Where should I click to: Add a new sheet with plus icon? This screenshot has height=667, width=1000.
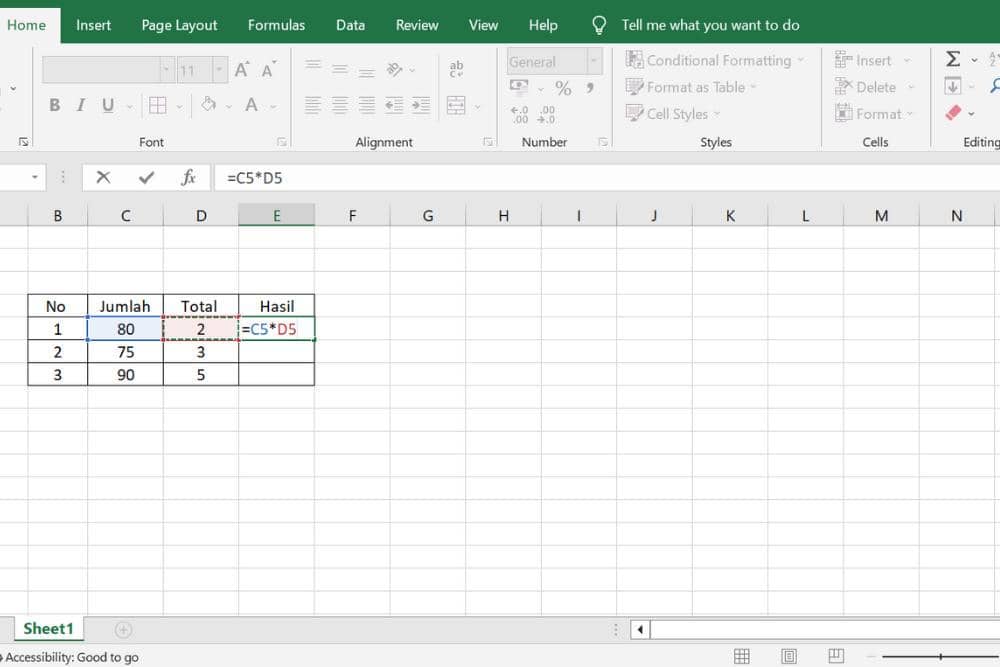pos(123,629)
